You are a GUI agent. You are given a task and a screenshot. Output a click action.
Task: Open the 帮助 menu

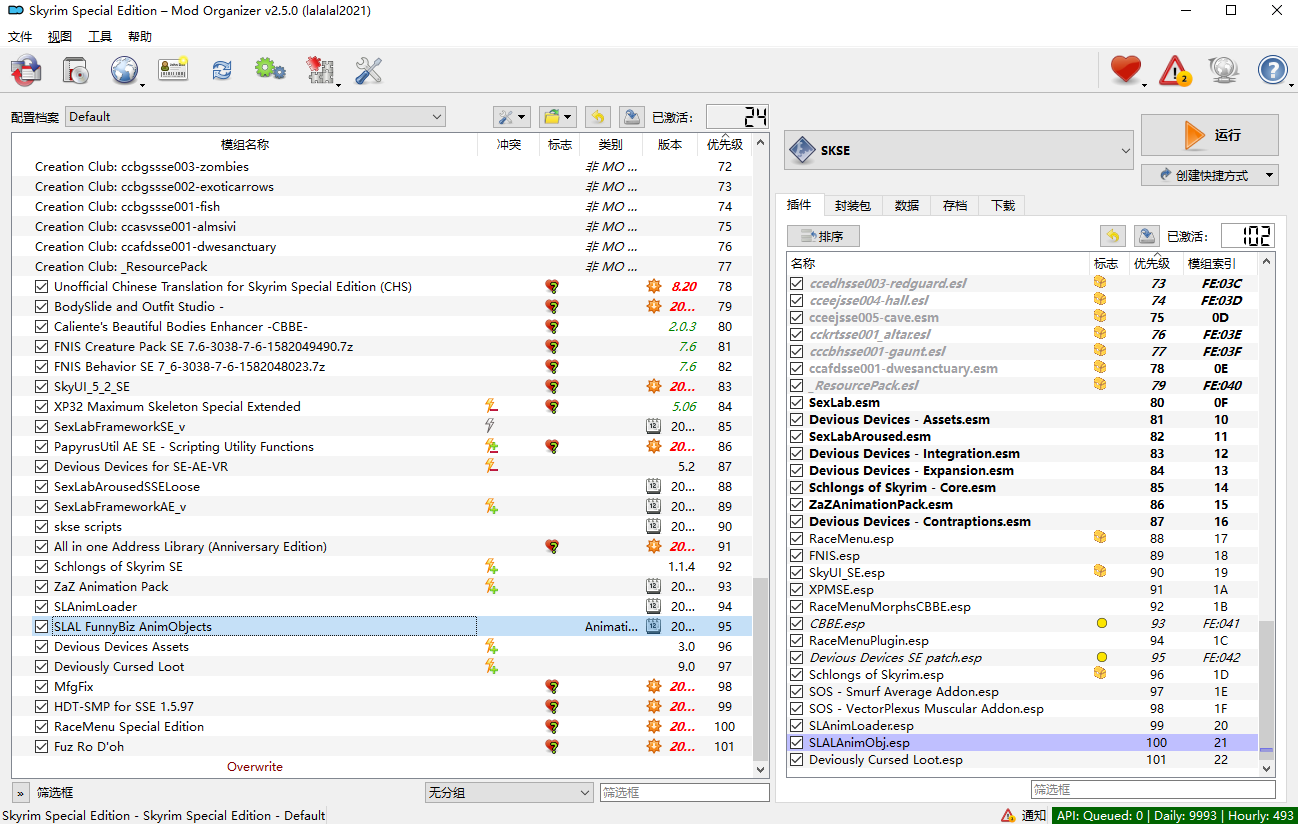[140, 37]
